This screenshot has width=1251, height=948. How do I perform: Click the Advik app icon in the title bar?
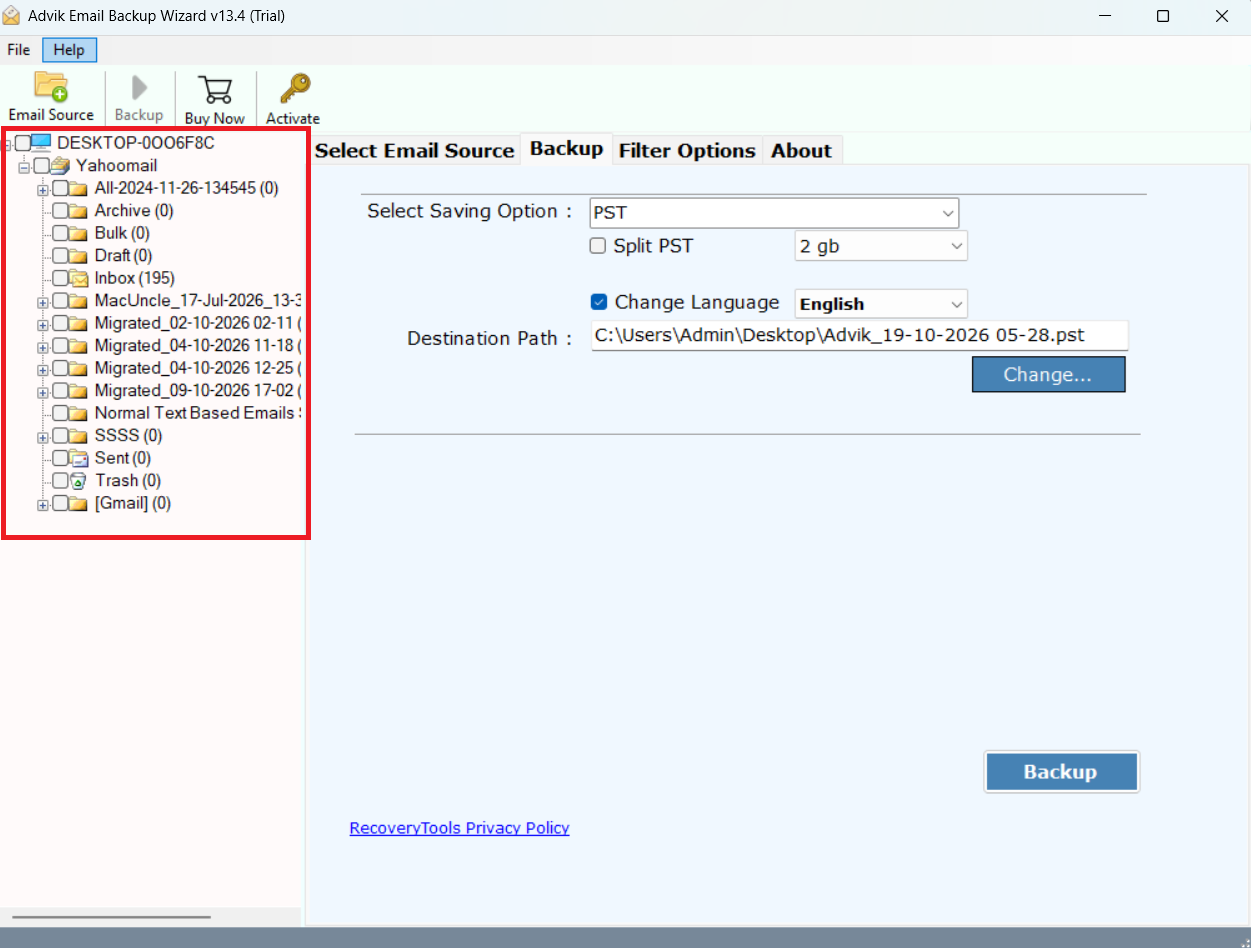pyautogui.click(x=13, y=17)
